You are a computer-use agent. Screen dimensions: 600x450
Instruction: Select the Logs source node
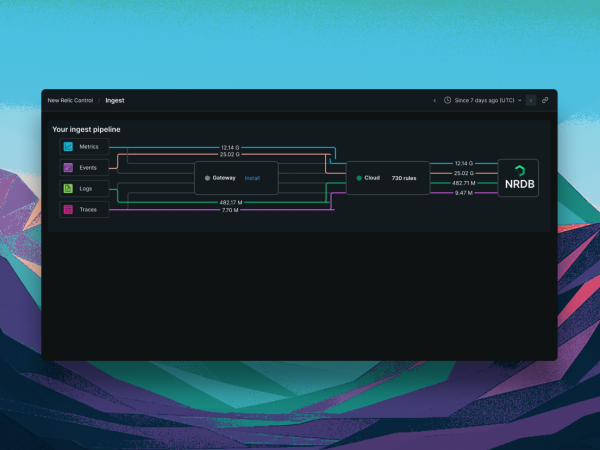[84, 189]
